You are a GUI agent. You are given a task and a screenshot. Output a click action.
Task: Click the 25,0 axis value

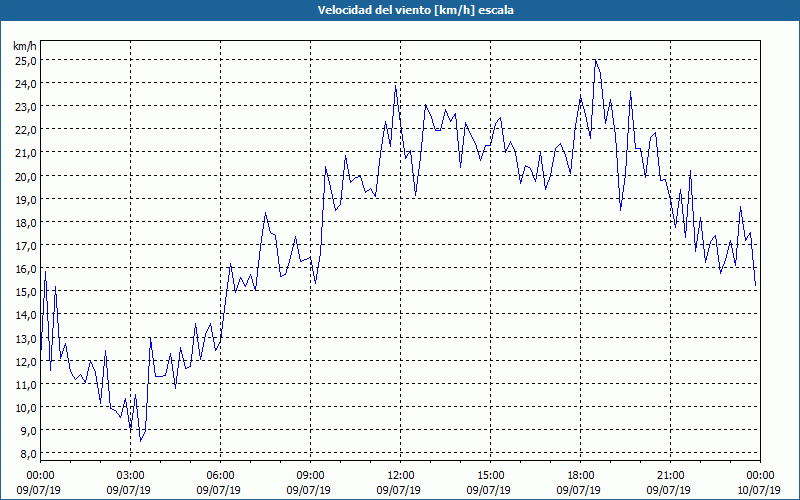pyautogui.click(x=25, y=60)
